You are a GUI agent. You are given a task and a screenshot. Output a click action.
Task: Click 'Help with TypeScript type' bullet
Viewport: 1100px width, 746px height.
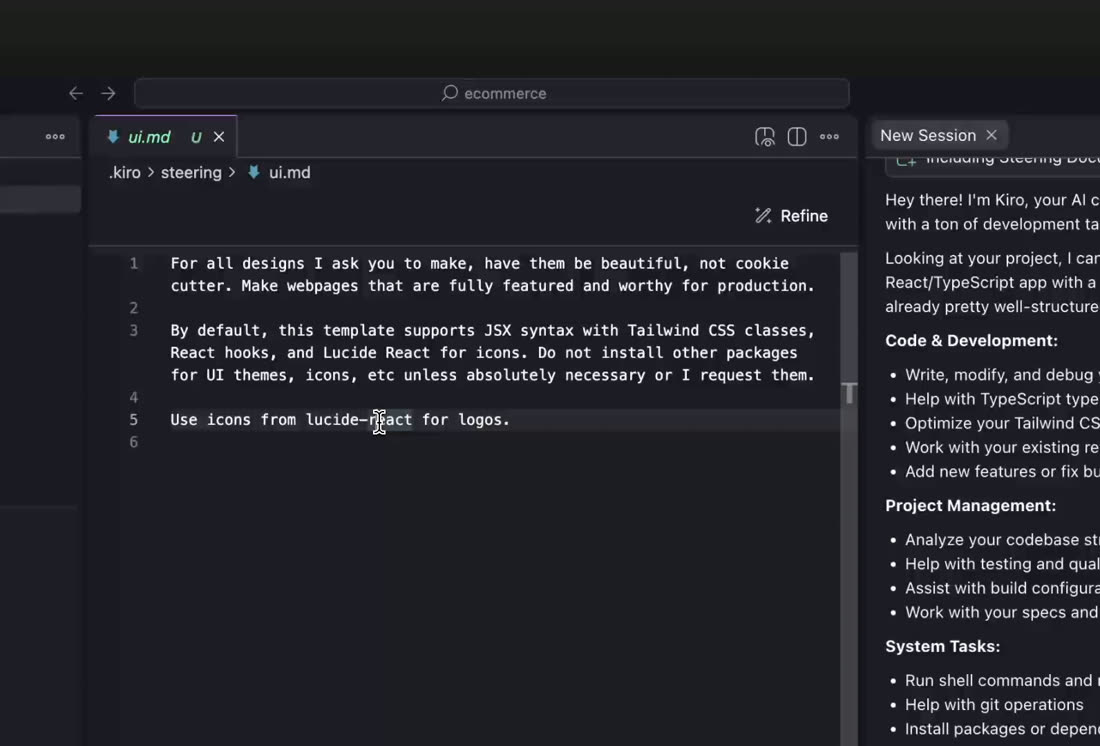click(x=1001, y=399)
